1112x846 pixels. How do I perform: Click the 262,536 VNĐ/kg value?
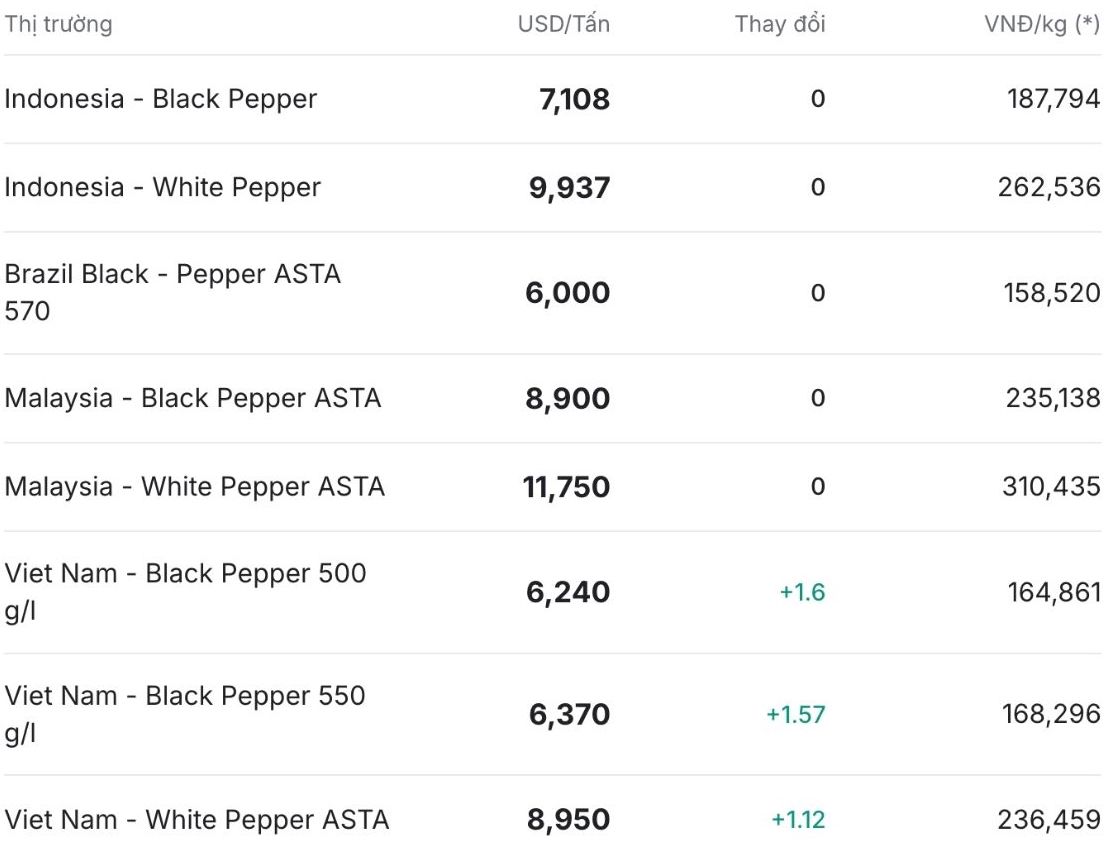tap(1049, 187)
